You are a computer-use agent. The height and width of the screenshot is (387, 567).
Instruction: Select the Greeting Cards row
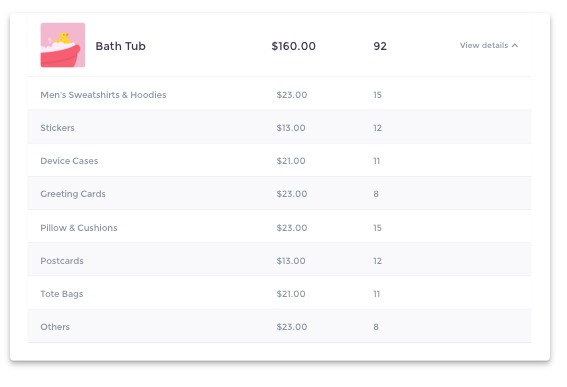[279, 194]
